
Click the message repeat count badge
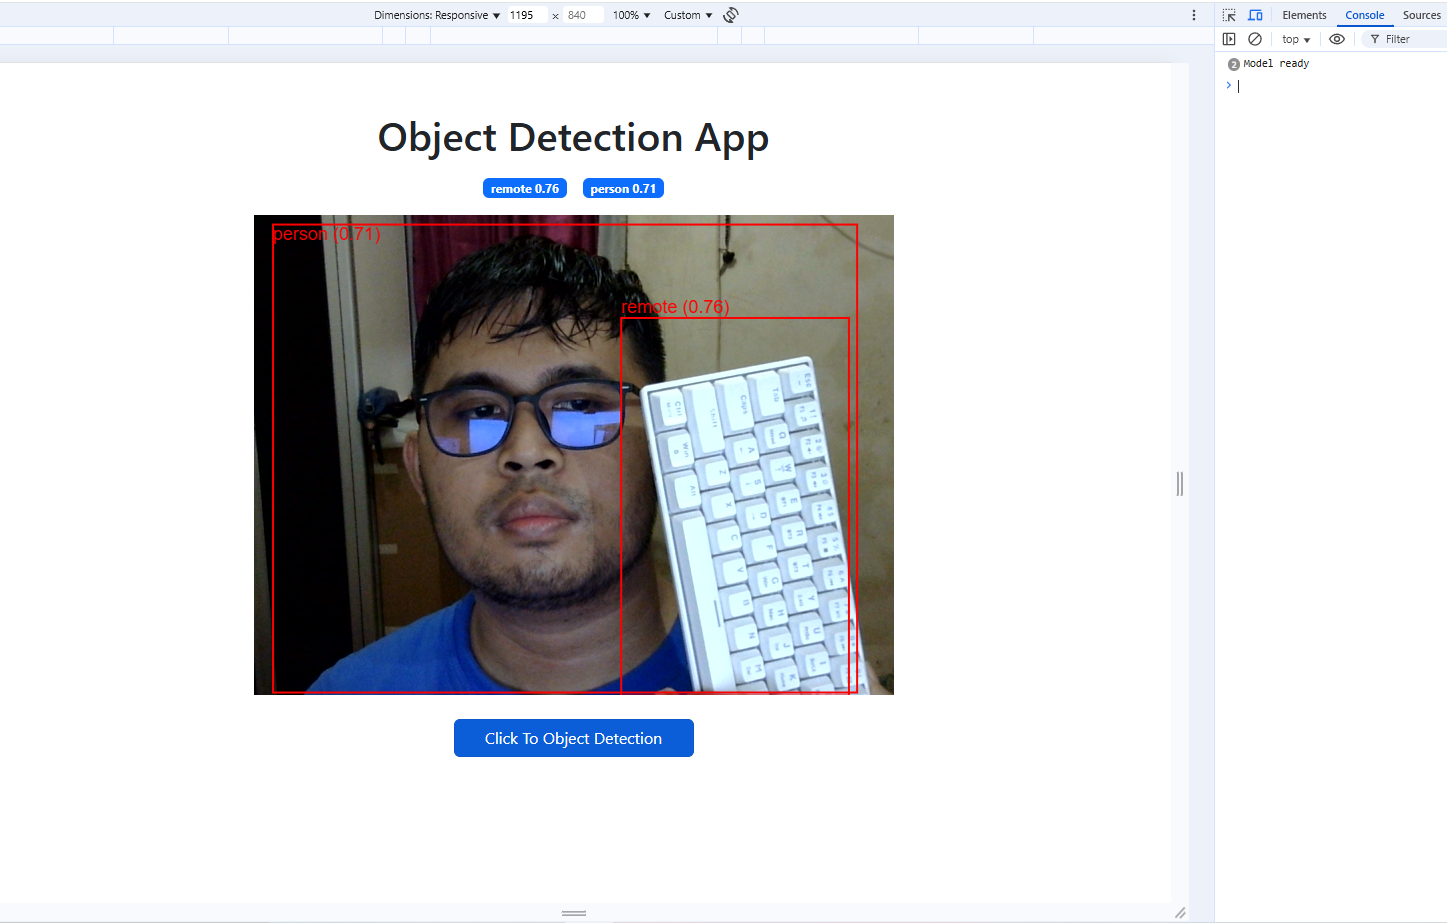pos(1233,64)
